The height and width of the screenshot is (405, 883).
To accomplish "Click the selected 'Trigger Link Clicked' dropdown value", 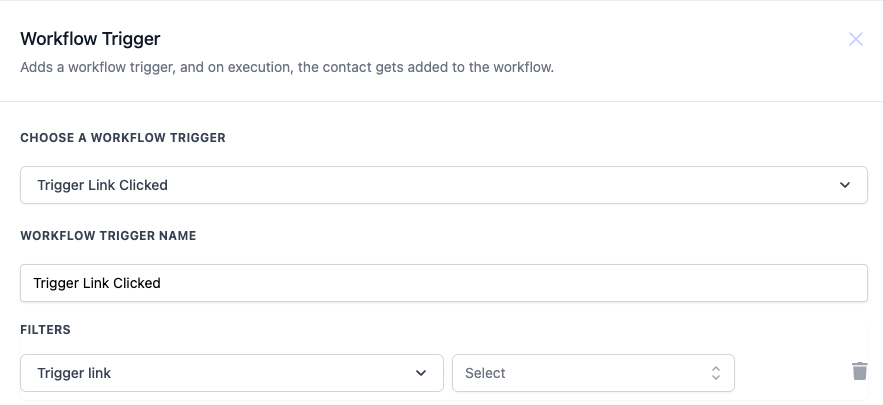I will click(102, 185).
